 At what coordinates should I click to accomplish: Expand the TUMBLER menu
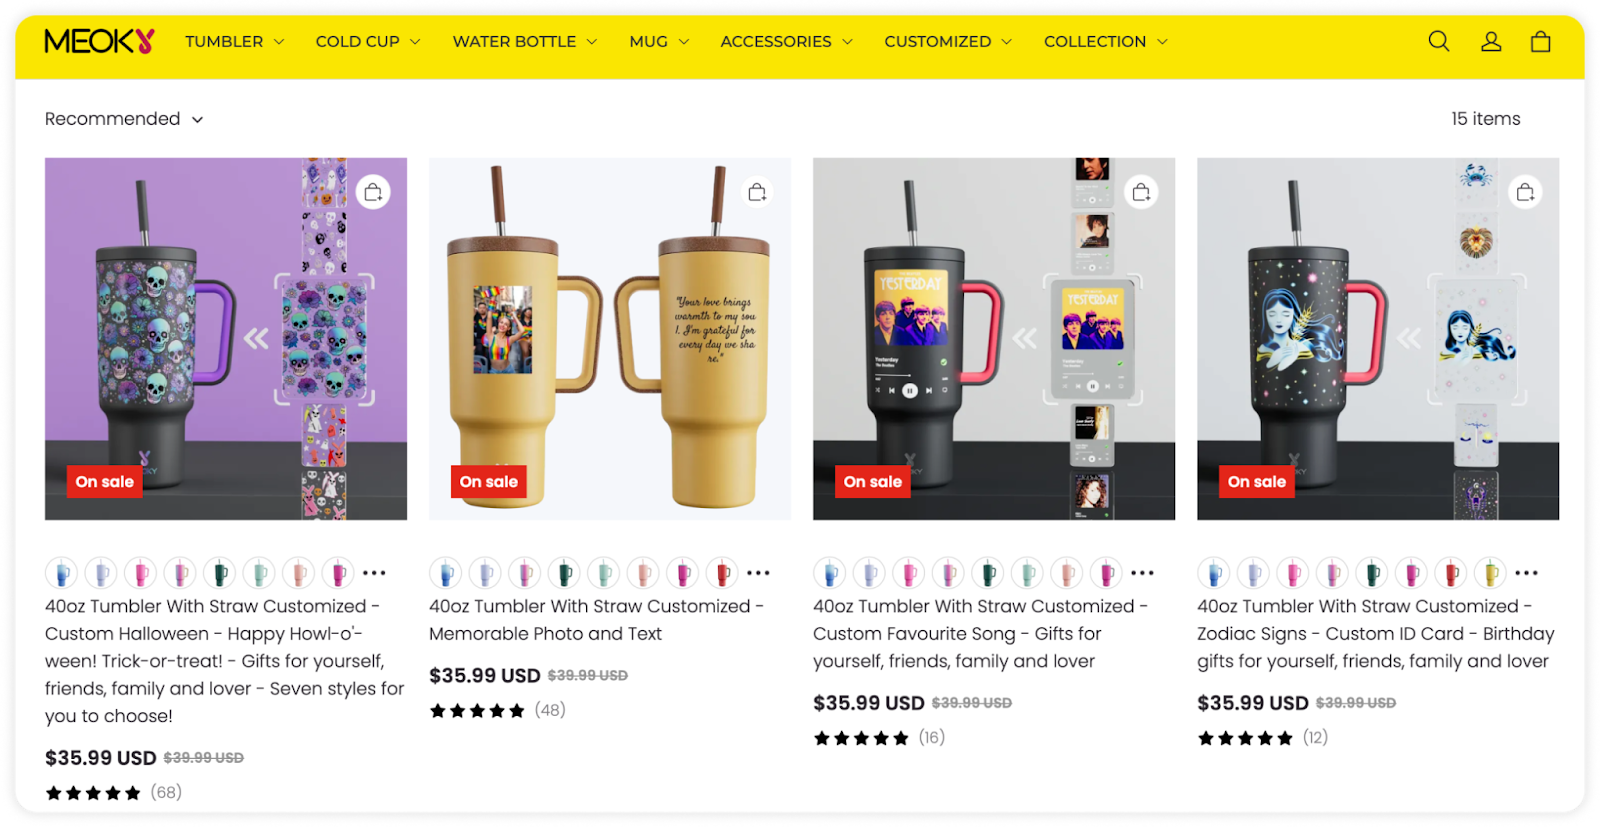235,41
